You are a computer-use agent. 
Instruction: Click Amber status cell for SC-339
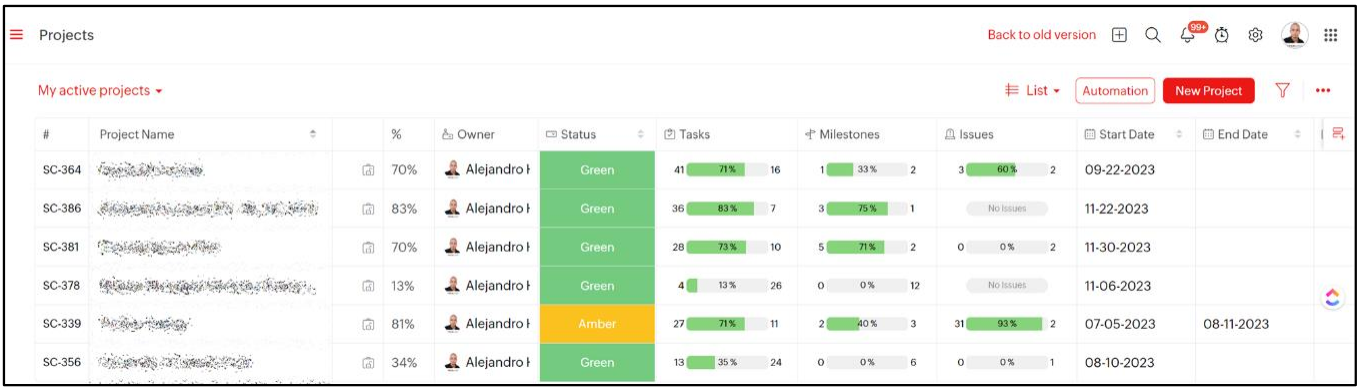coord(597,324)
